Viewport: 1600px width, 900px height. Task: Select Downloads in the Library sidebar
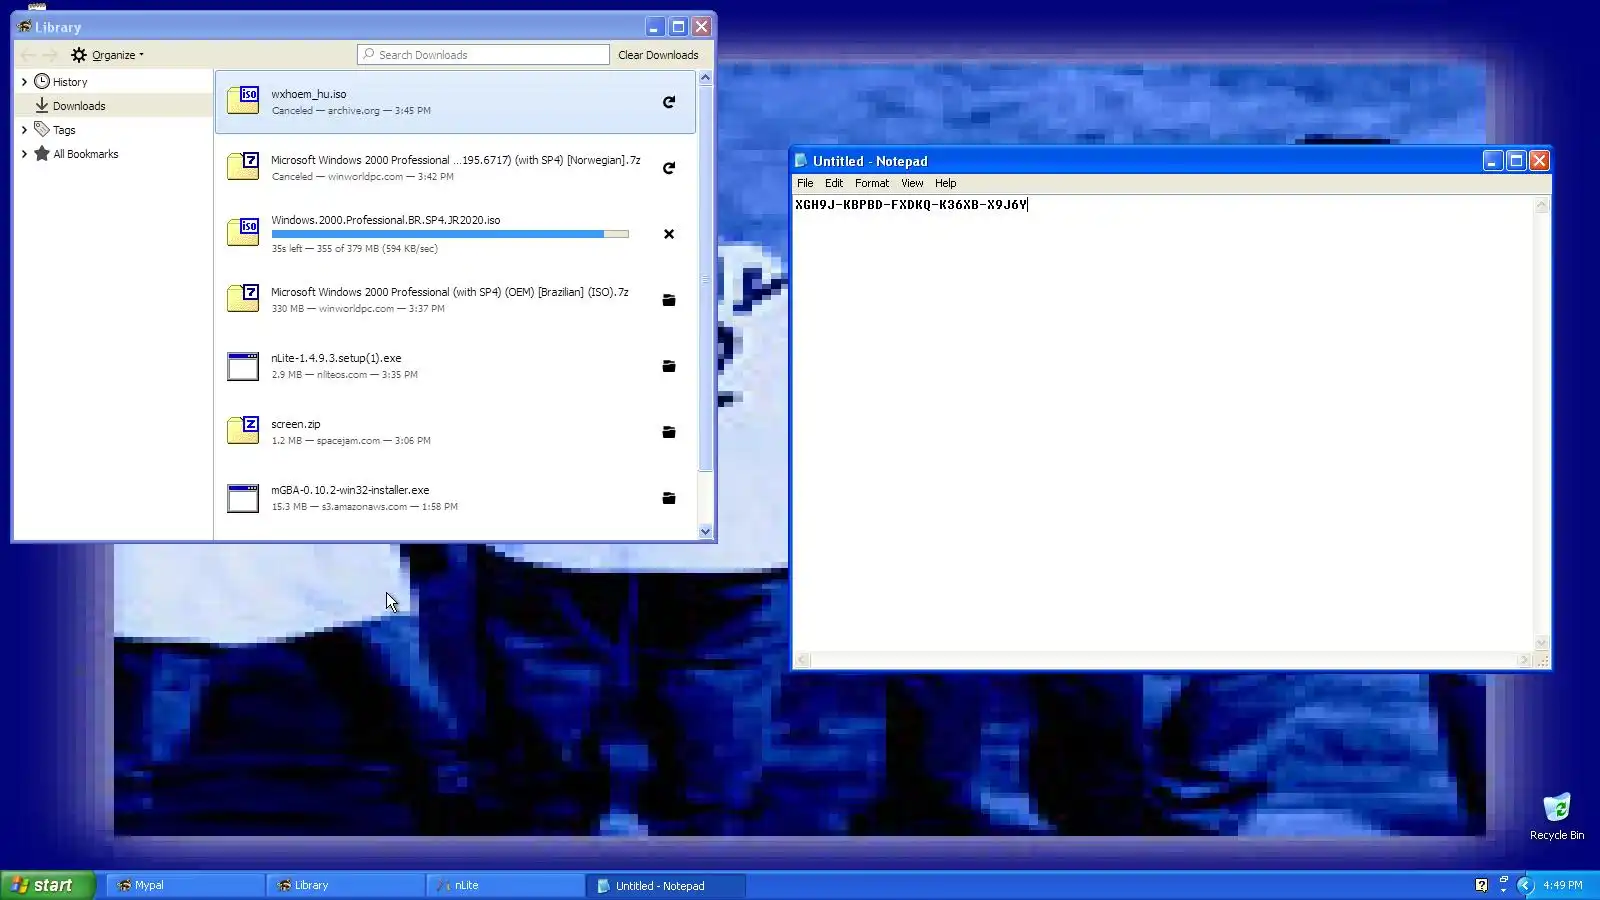(113, 106)
